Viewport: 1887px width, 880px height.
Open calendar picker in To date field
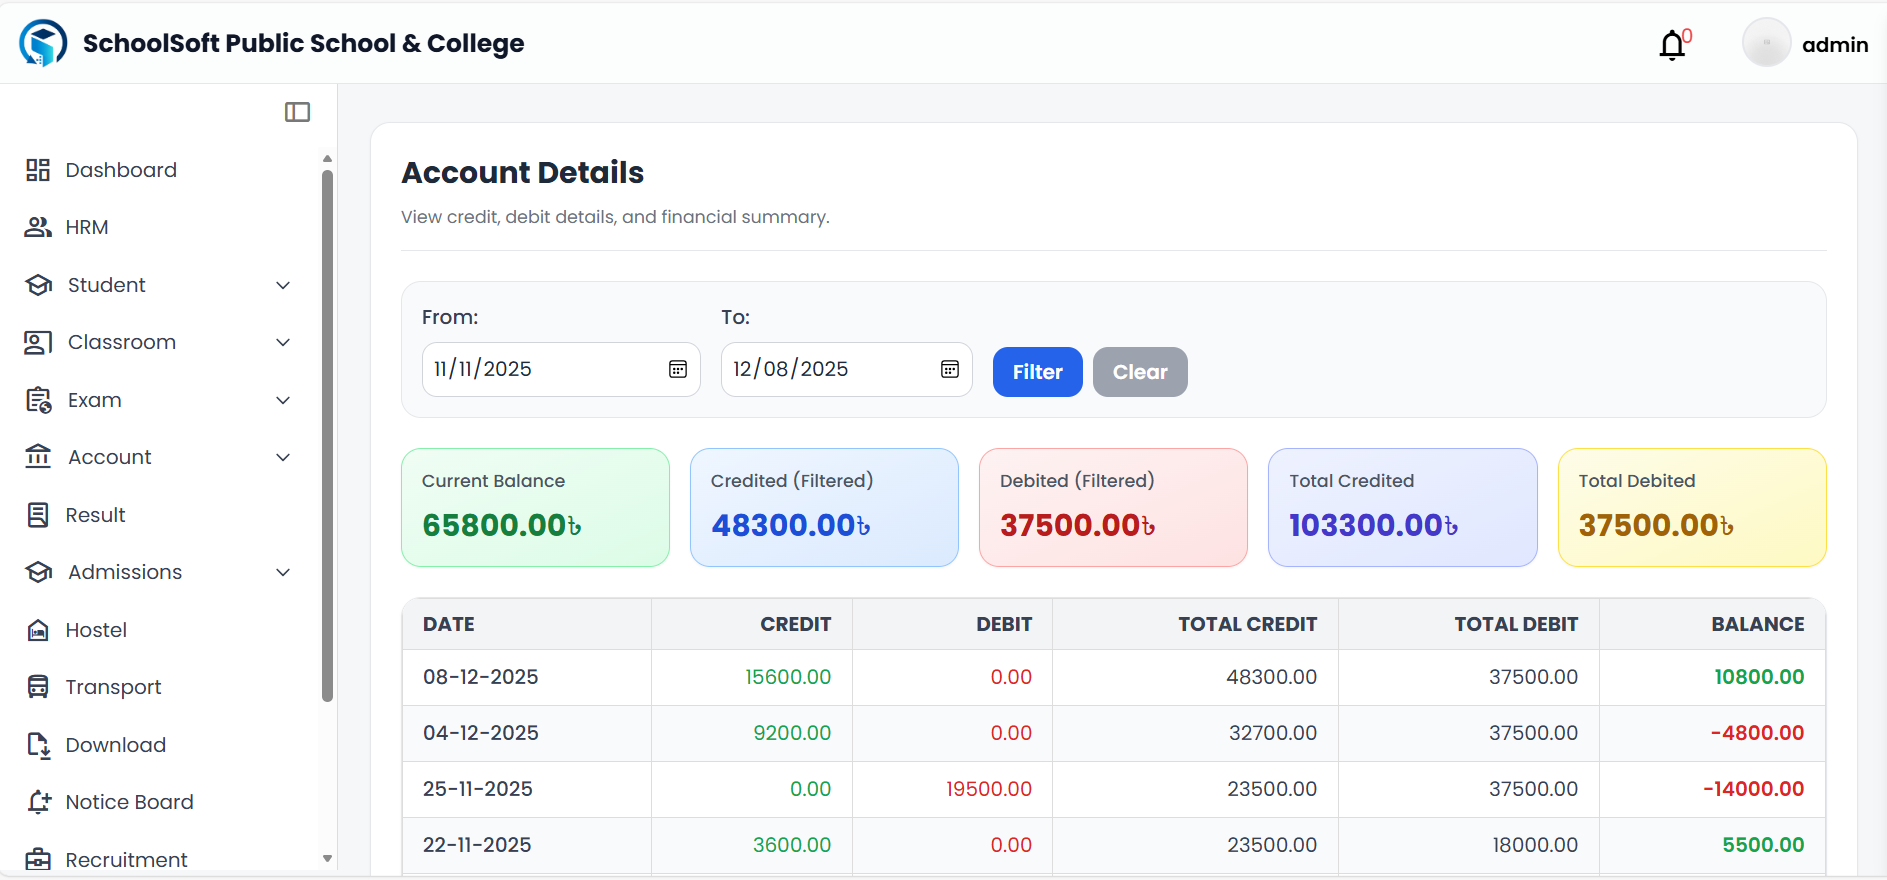click(949, 369)
